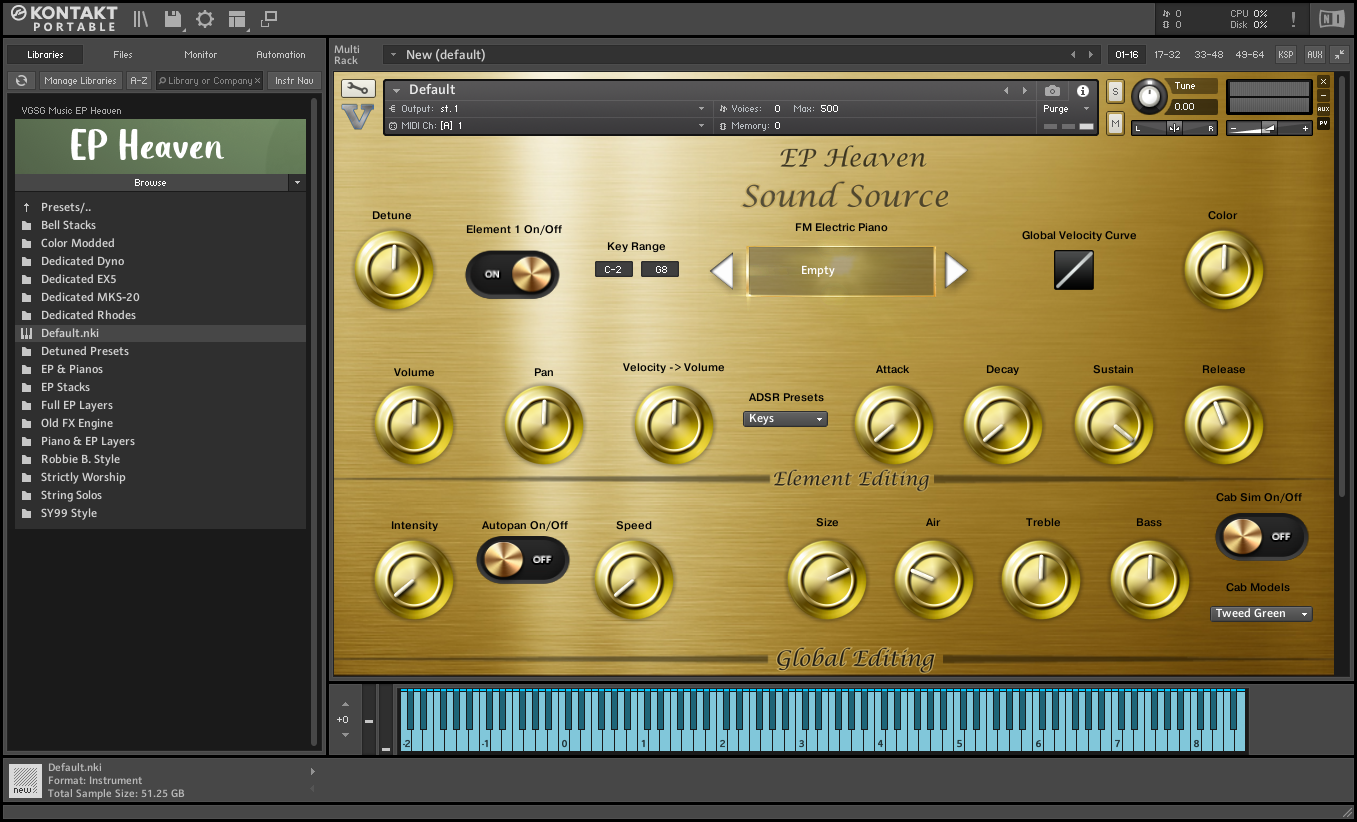Click the C-2 key range low button

click(x=614, y=269)
